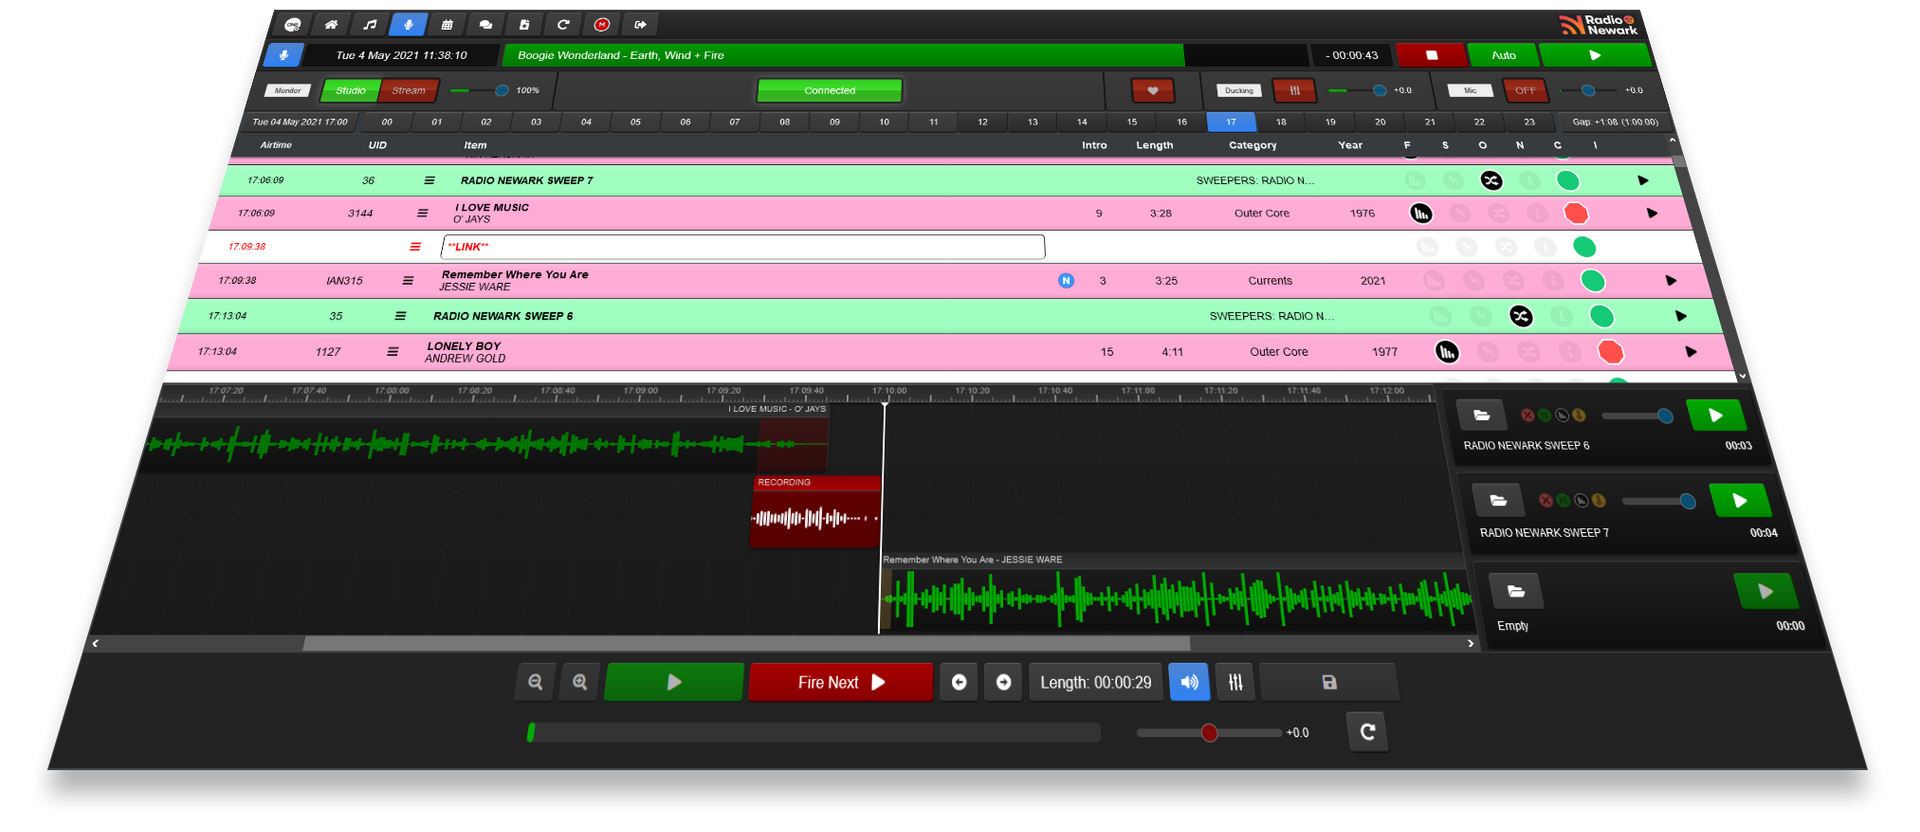
Task: Switch to hour 16 tab
Action: click(1182, 122)
